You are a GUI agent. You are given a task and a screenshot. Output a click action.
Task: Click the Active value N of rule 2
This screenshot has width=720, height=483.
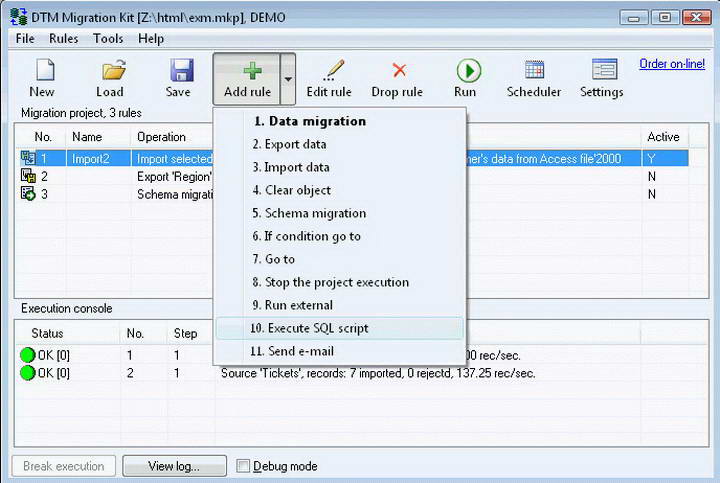pos(652,176)
